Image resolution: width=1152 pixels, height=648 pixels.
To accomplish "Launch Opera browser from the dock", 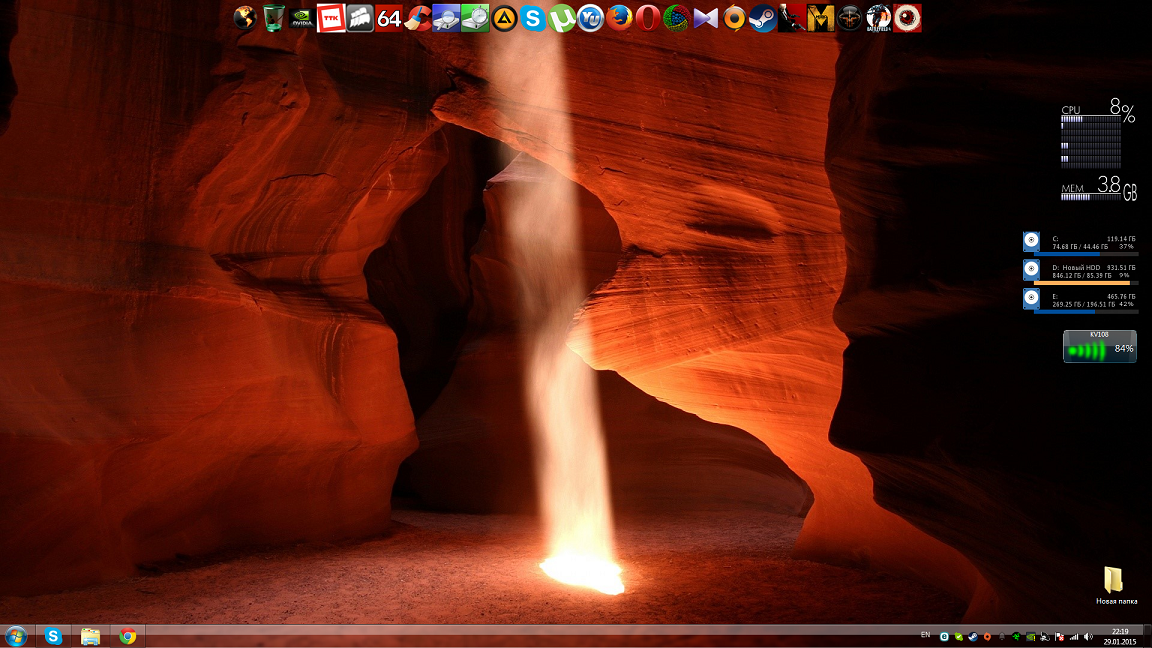I will point(648,17).
